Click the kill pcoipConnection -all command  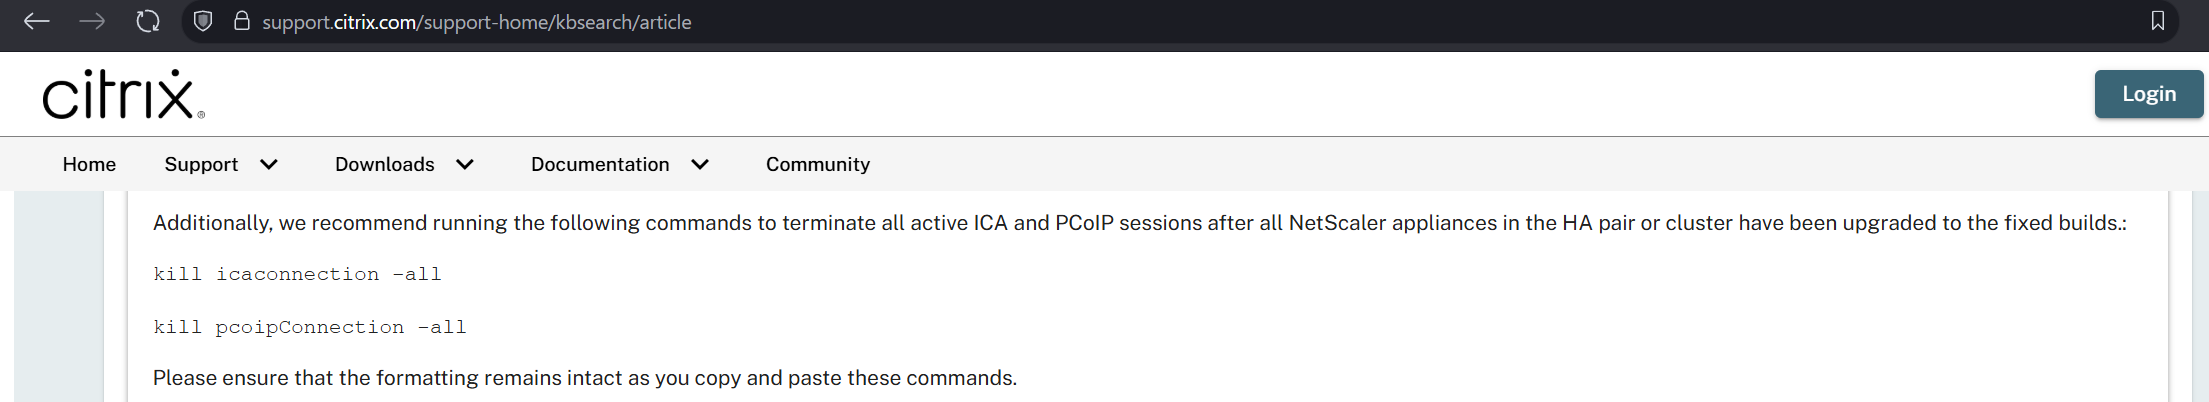point(309,327)
